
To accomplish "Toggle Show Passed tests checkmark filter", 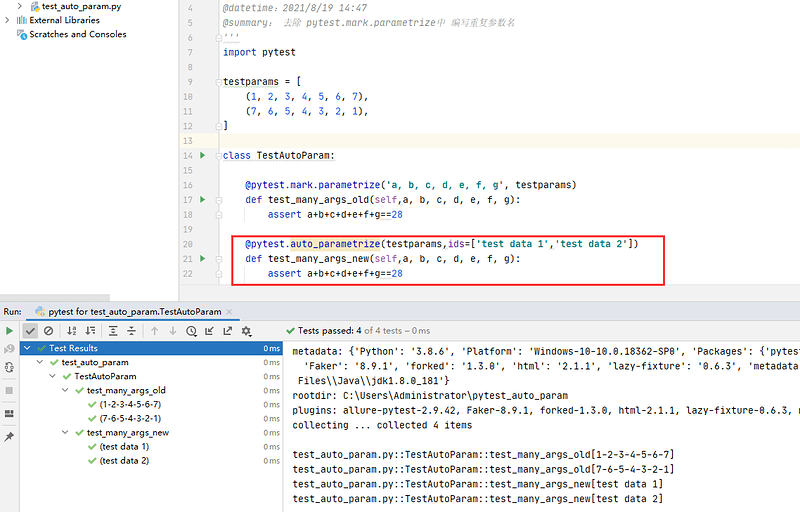I will coord(30,331).
